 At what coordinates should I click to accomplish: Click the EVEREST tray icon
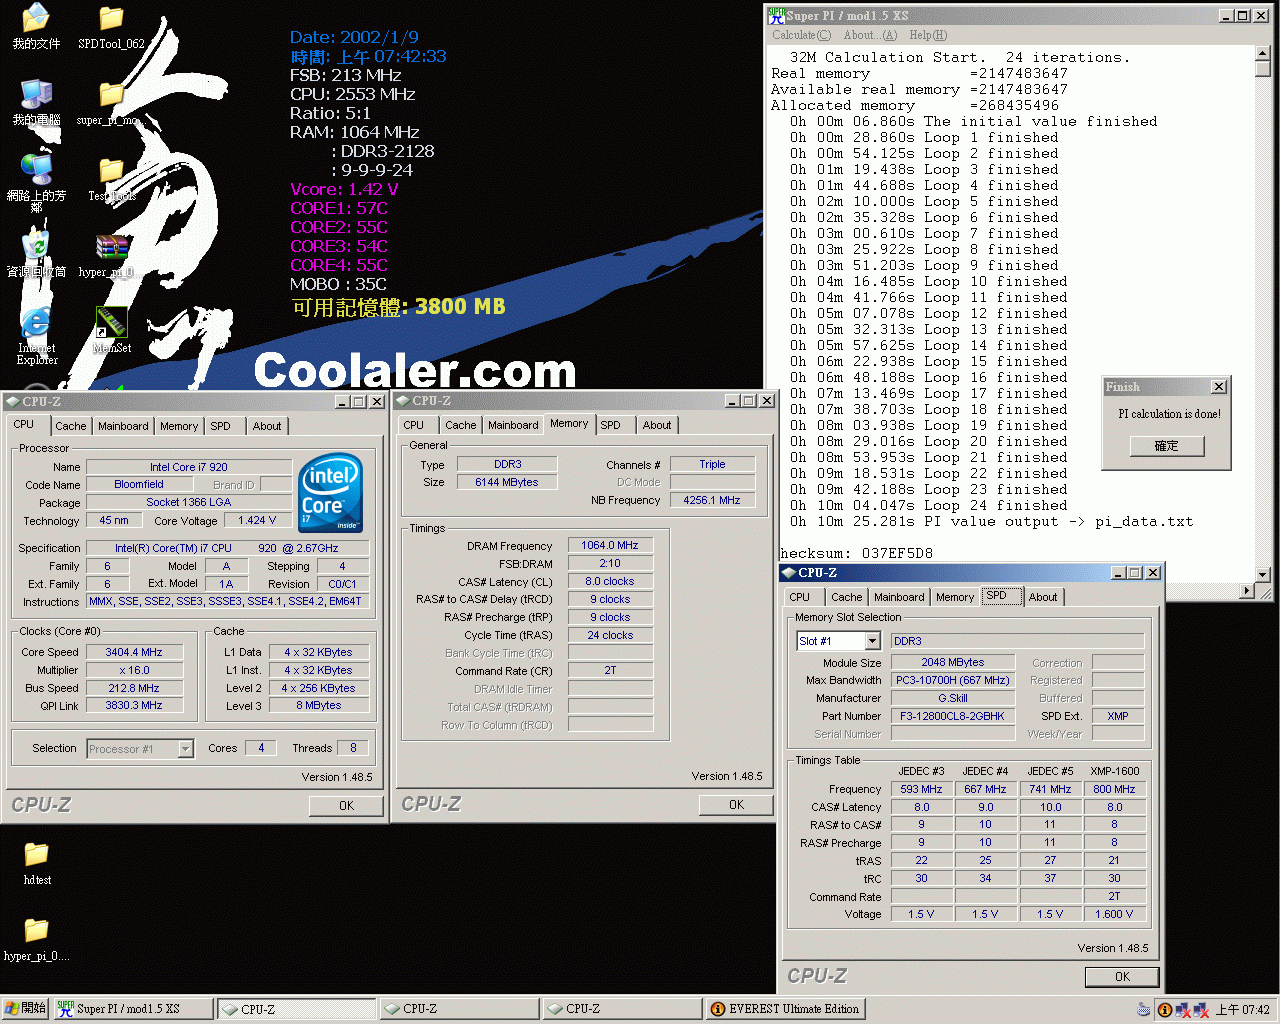pos(1164,1010)
